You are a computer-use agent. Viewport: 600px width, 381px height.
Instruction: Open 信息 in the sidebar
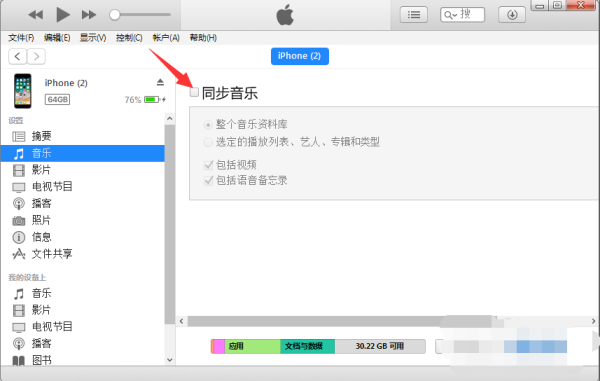click(83, 237)
